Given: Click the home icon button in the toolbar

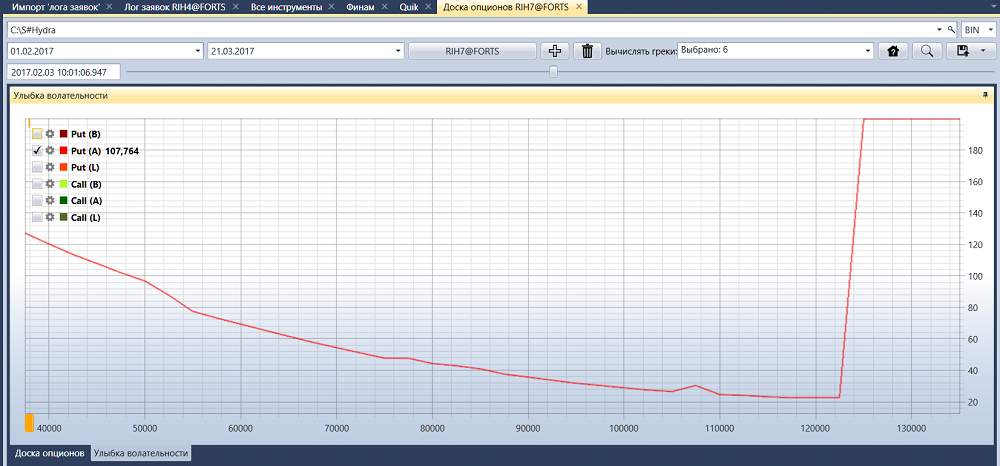Looking at the screenshot, I should [893, 51].
